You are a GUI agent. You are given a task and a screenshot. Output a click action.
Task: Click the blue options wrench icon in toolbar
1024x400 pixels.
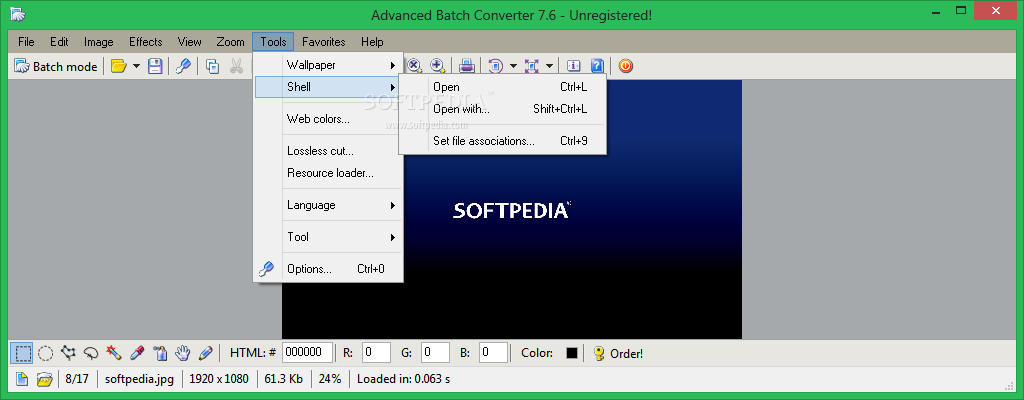pyautogui.click(x=184, y=66)
